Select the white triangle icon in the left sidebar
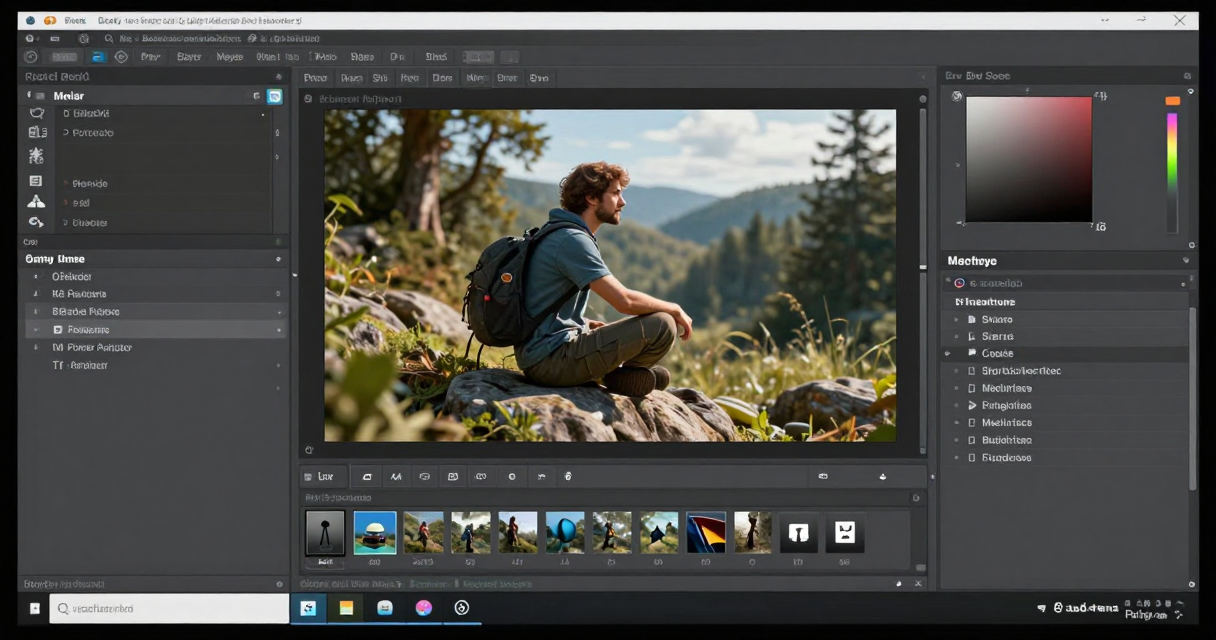This screenshot has width=1216, height=640. point(36,201)
